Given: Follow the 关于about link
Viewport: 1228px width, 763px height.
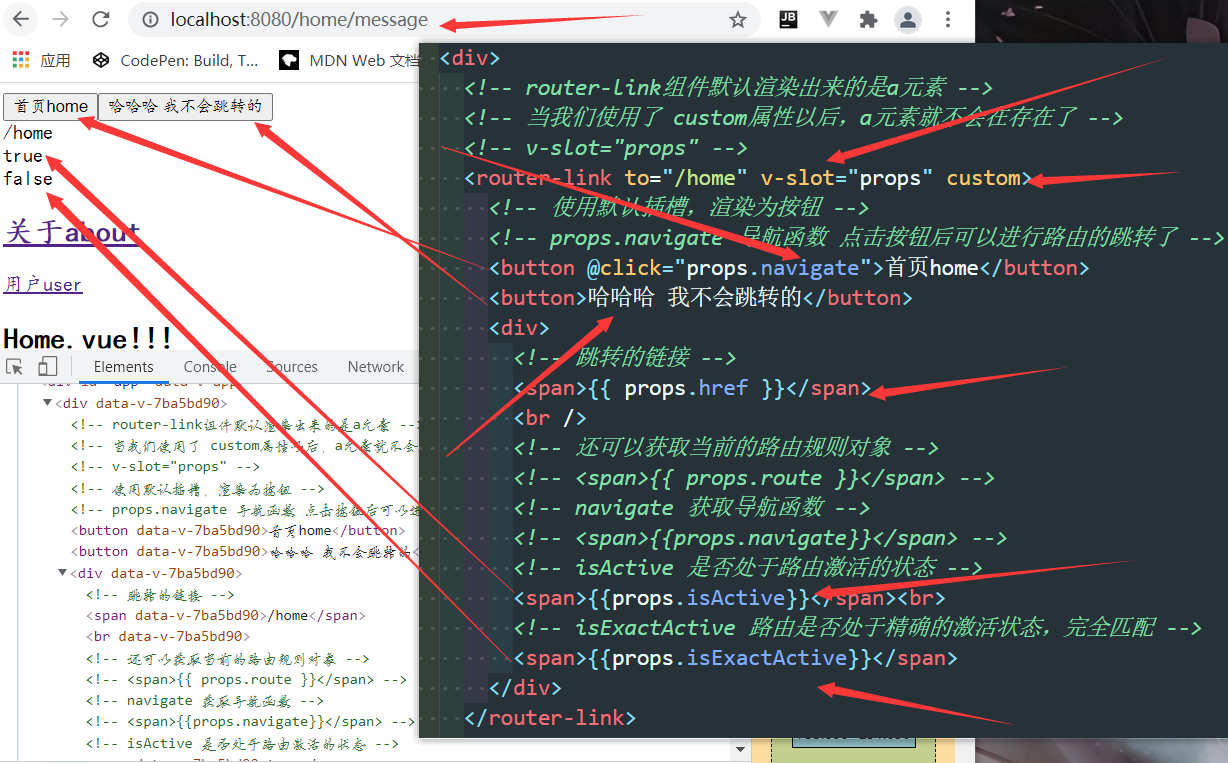Looking at the screenshot, I should pos(71,231).
